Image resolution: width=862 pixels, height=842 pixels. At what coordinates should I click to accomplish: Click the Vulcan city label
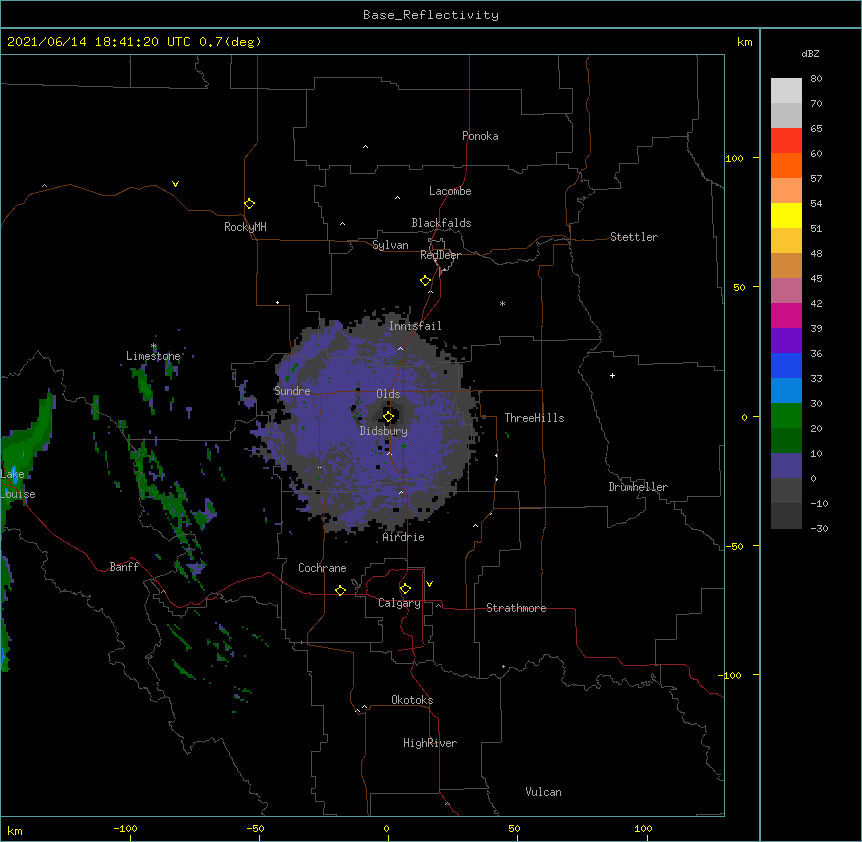(x=543, y=792)
